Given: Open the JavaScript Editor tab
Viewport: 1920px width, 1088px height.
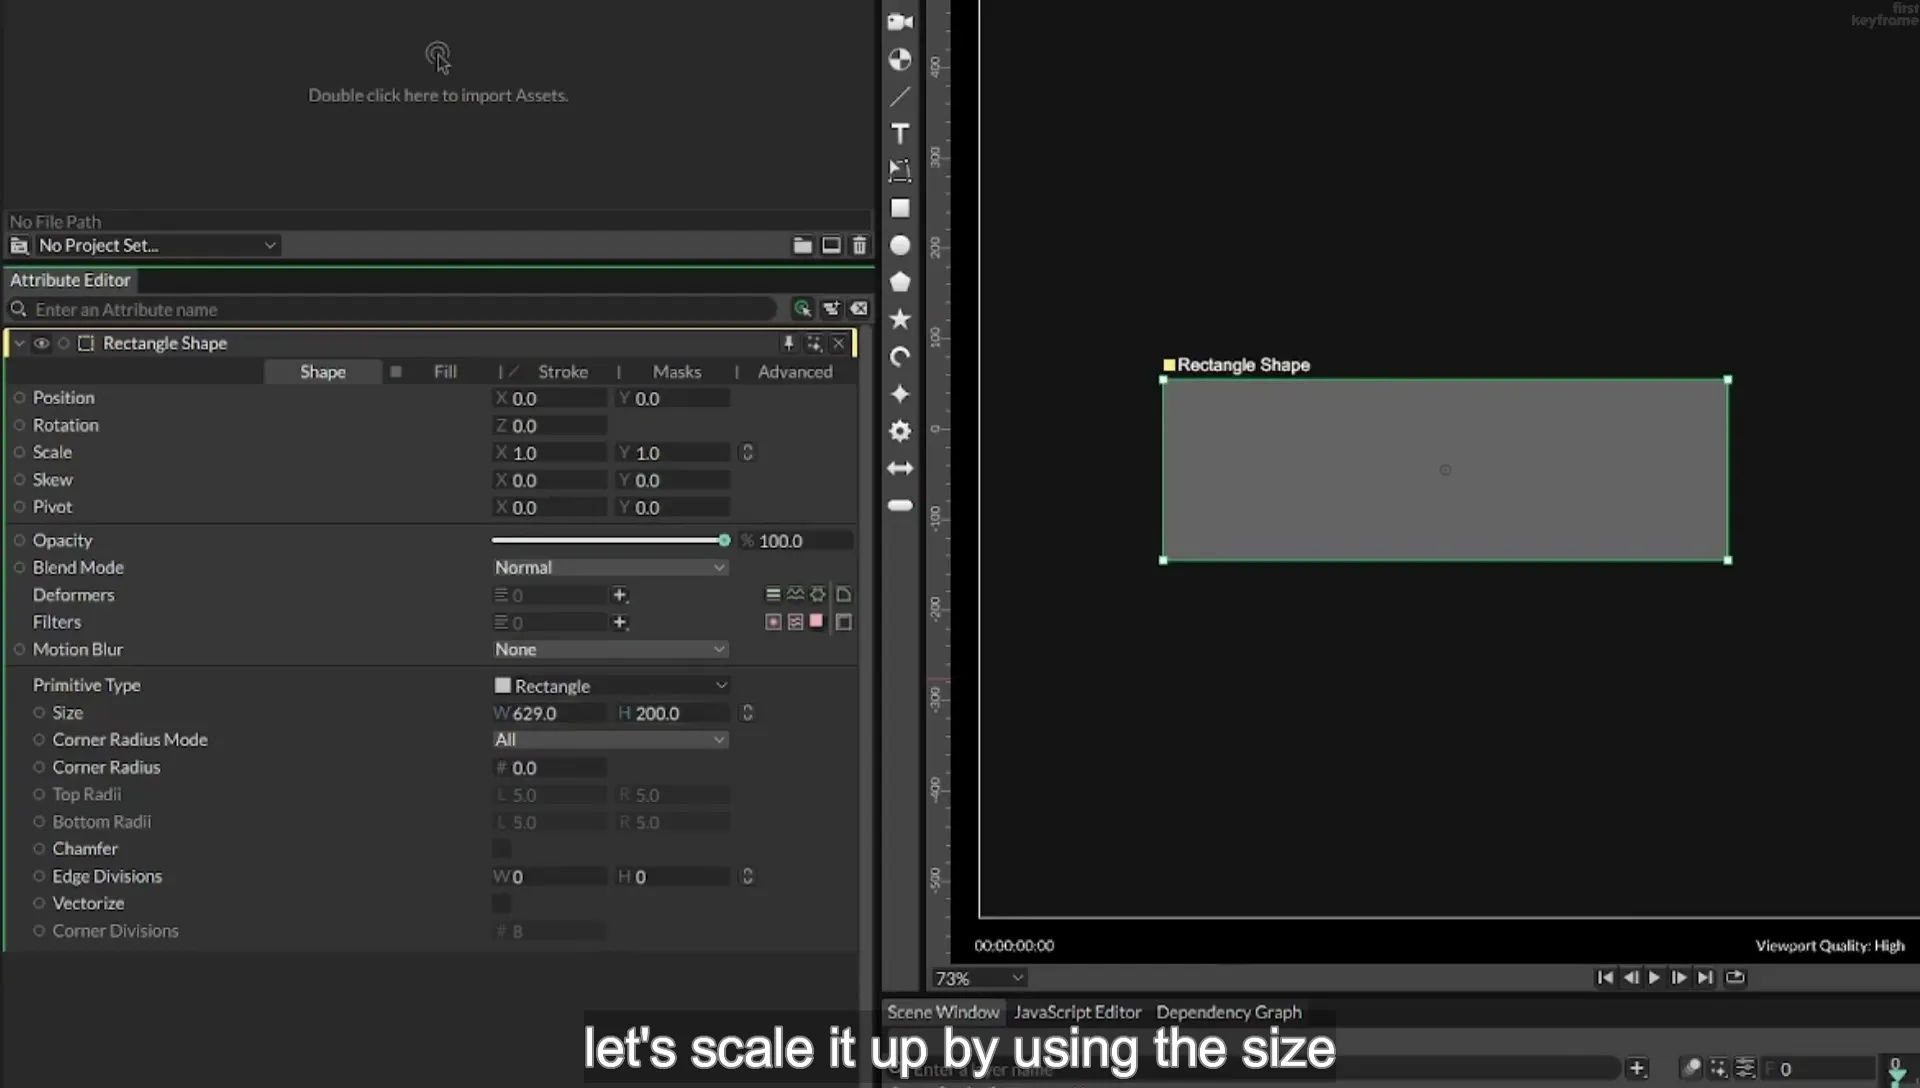Looking at the screenshot, I should [1077, 1012].
